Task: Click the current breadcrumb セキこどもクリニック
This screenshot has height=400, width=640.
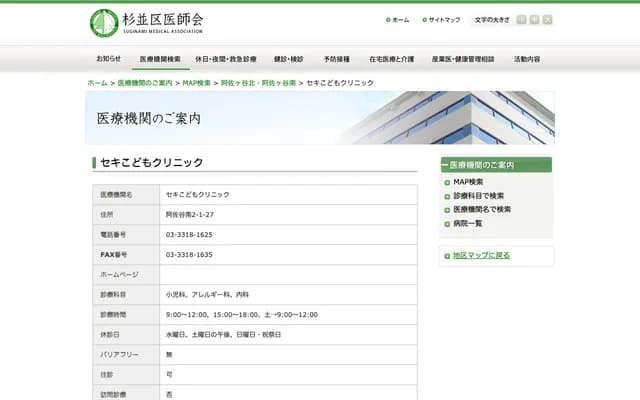Action: pyautogui.click(x=340, y=83)
